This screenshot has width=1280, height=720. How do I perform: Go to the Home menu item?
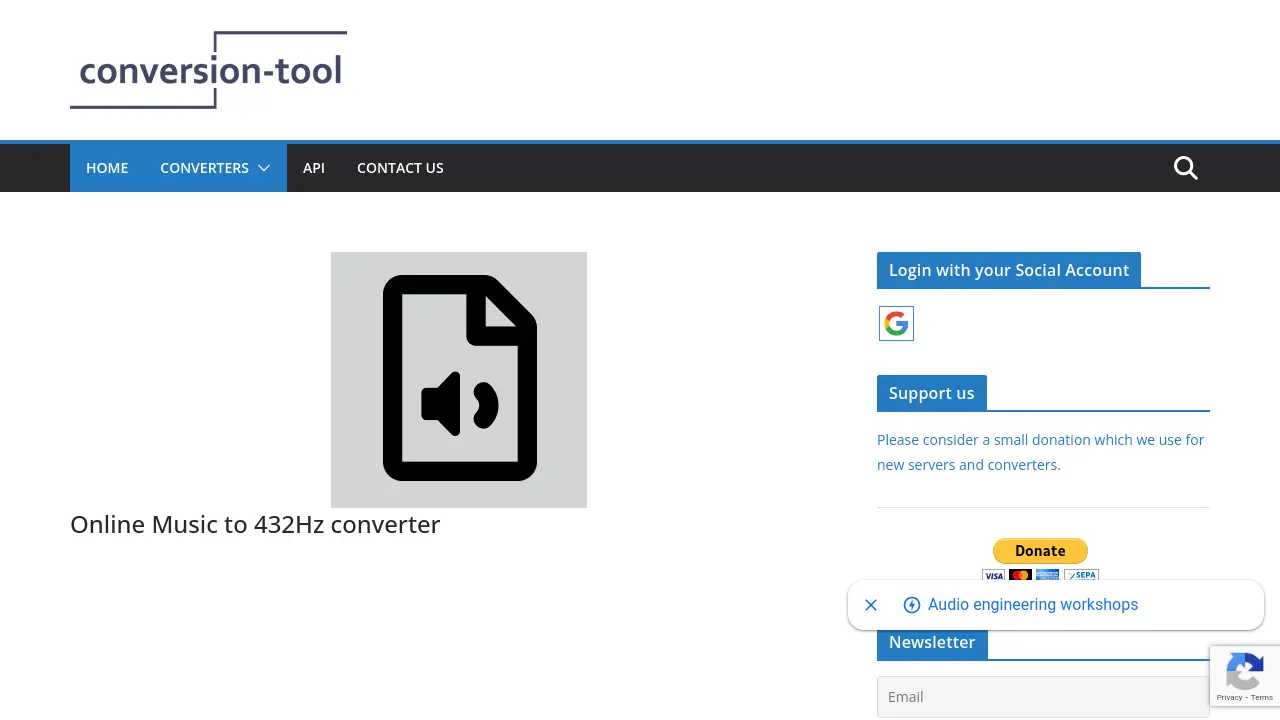click(107, 168)
